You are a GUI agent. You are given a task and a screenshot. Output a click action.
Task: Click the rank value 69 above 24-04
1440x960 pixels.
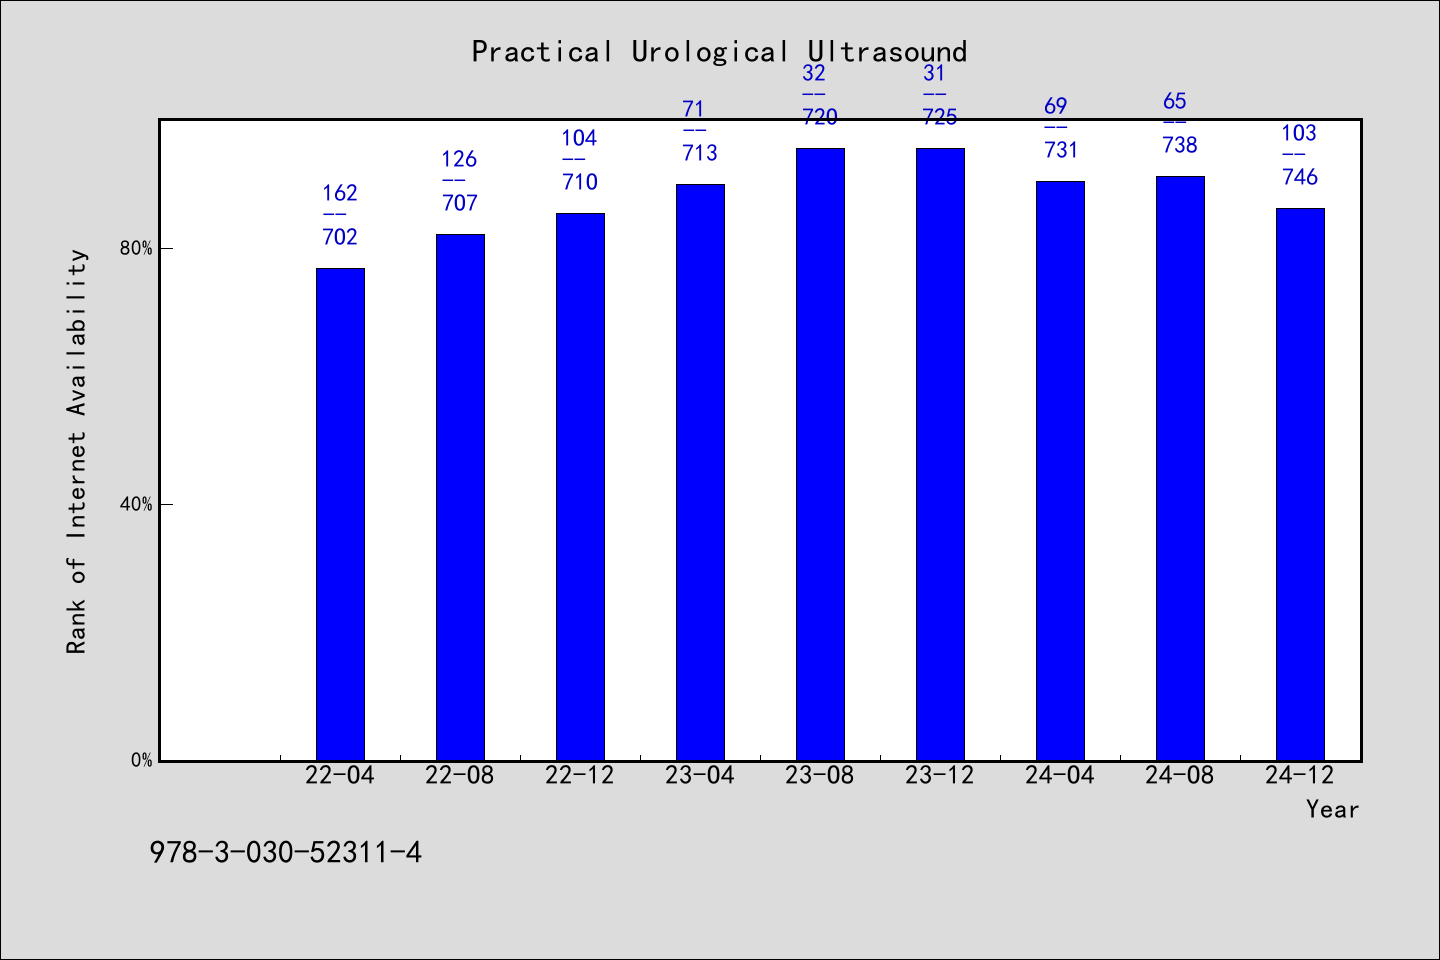pos(1056,106)
